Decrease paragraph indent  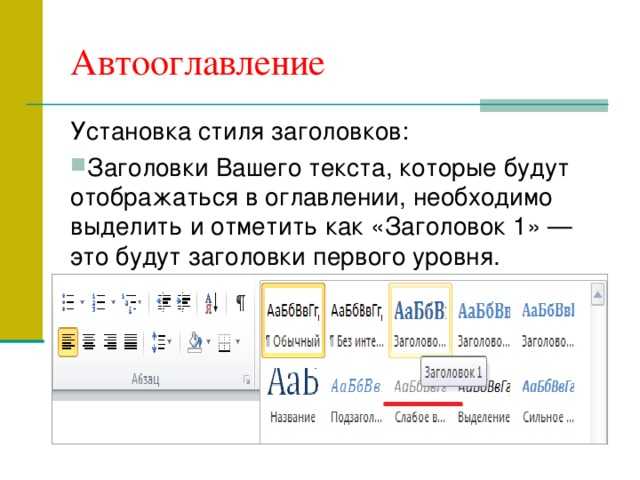click(164, 303)
